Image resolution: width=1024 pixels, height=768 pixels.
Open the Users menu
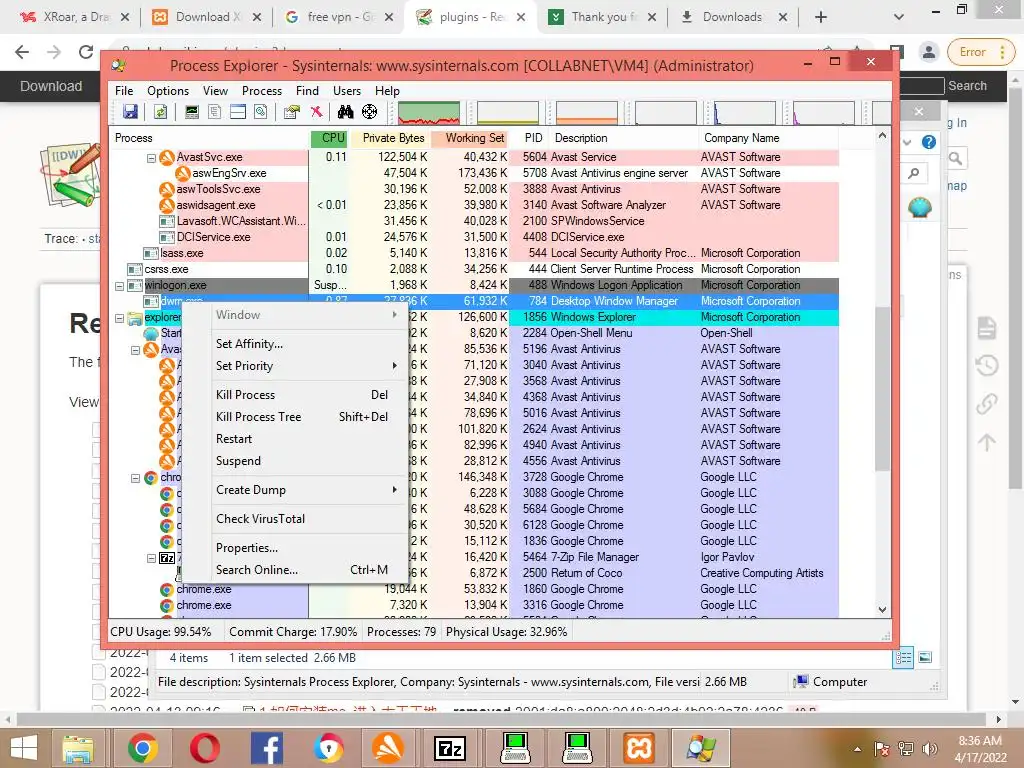[x=347, y=91]
